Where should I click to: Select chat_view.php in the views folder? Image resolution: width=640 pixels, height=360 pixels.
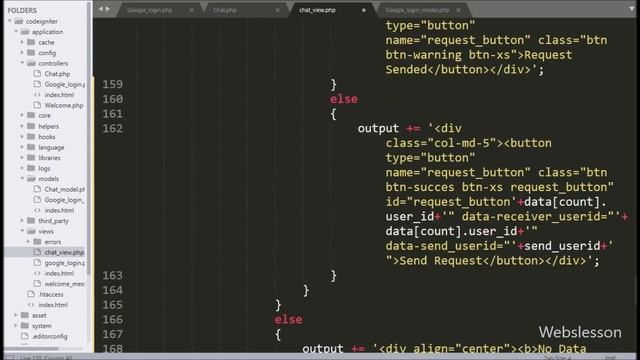[64, 252]
